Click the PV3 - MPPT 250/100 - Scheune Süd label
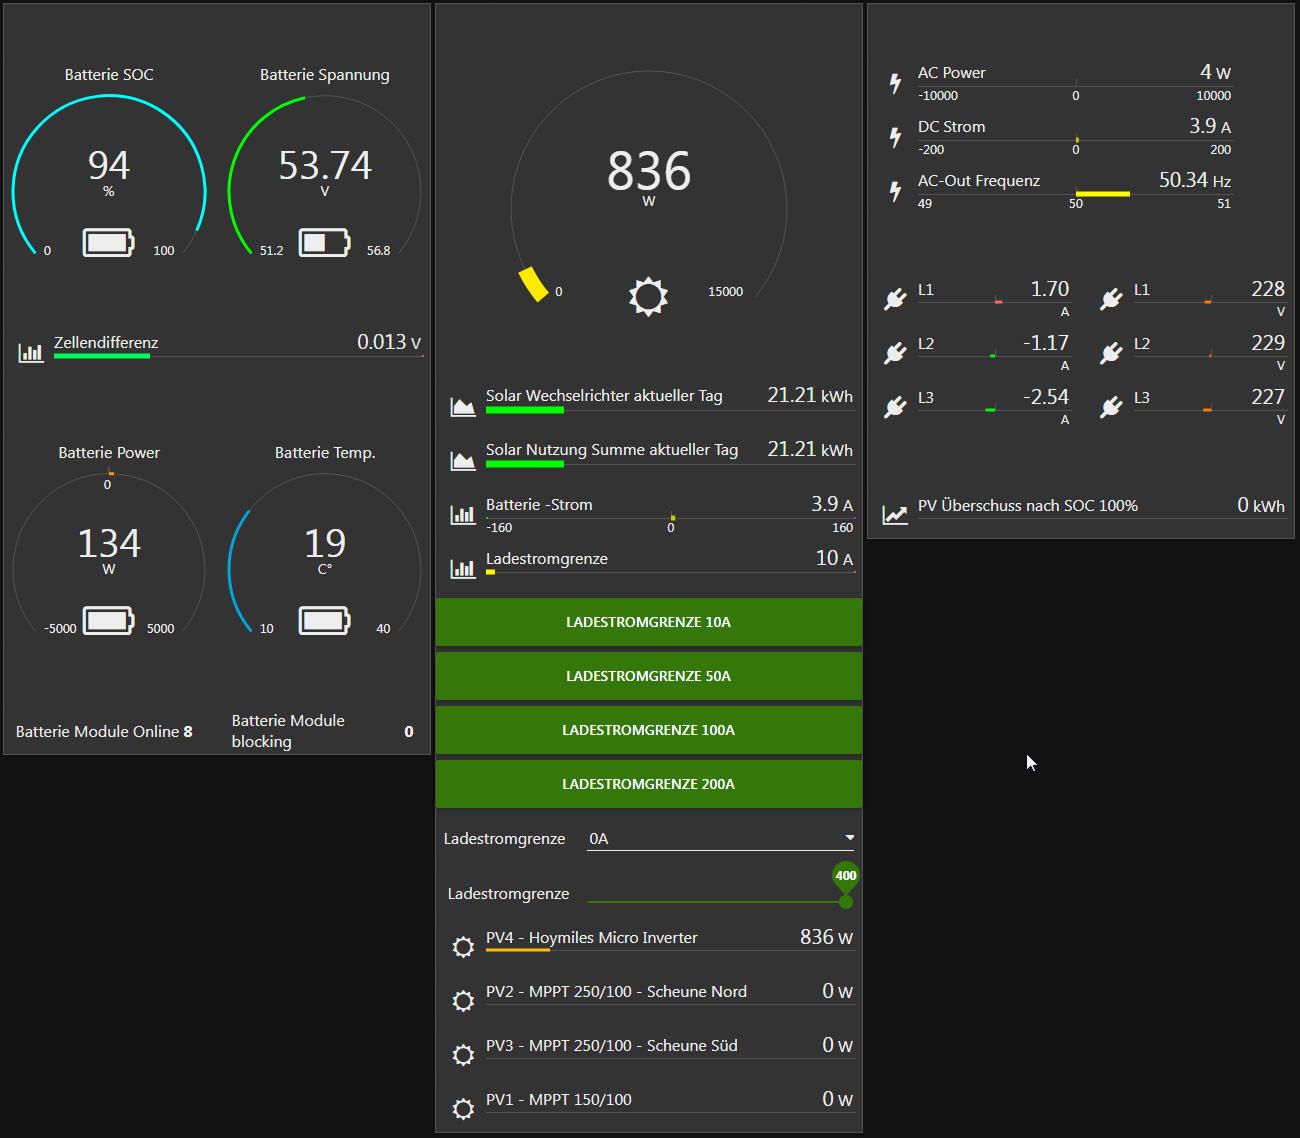1300x1138 pixels. click(612, 1045)
